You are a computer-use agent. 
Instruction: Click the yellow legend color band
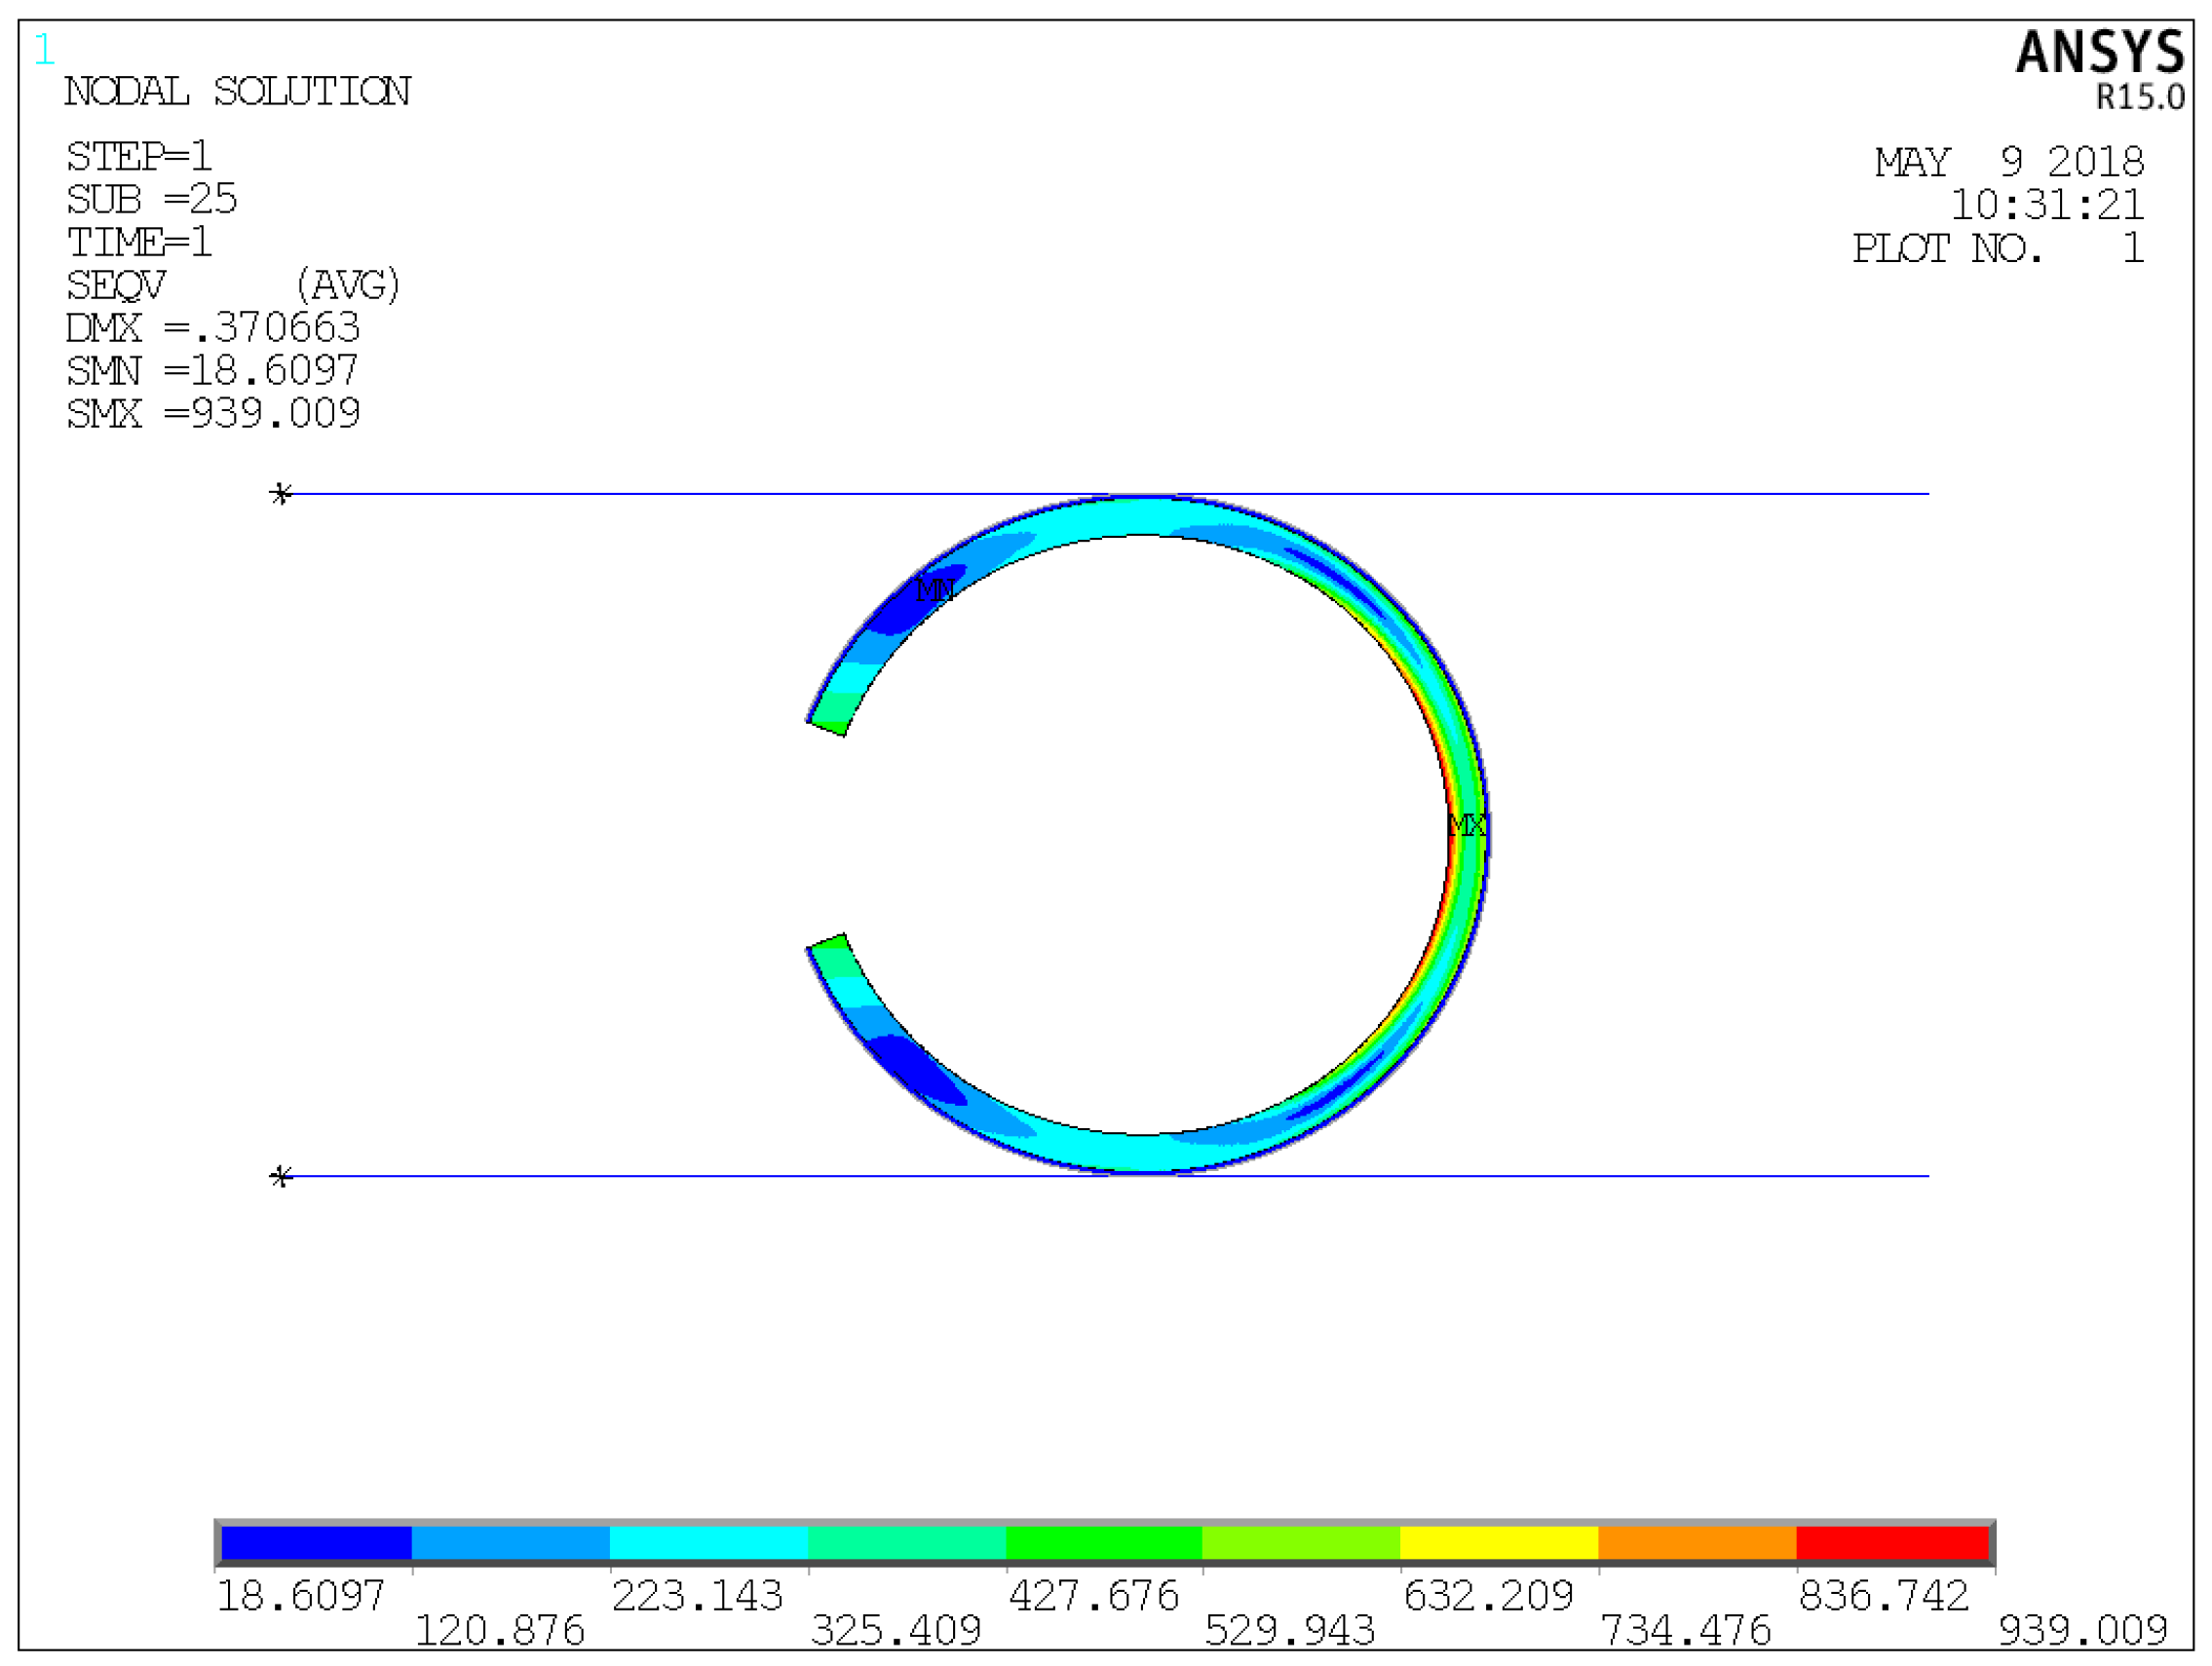1498,1543
